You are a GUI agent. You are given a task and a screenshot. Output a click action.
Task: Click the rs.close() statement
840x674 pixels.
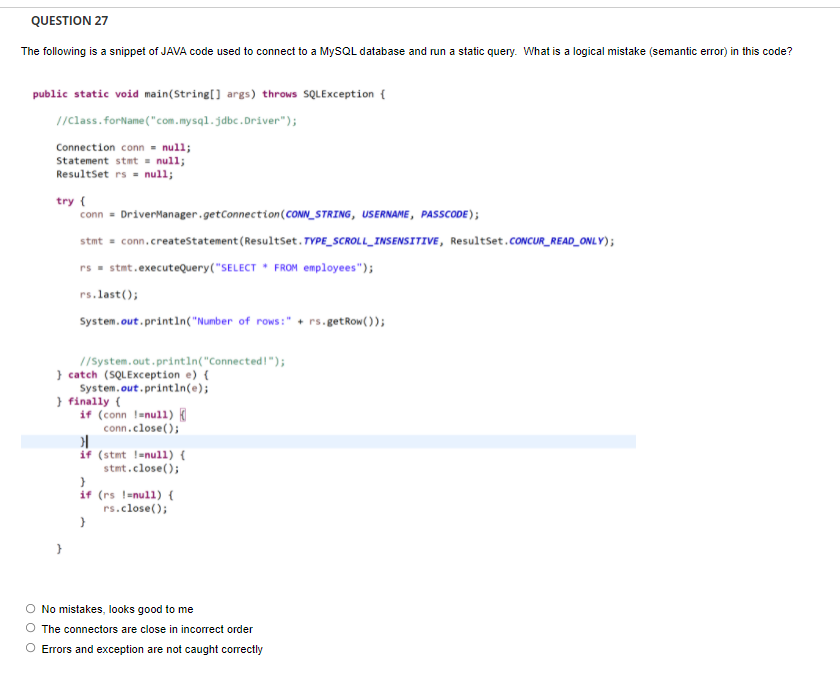point(130,507)
